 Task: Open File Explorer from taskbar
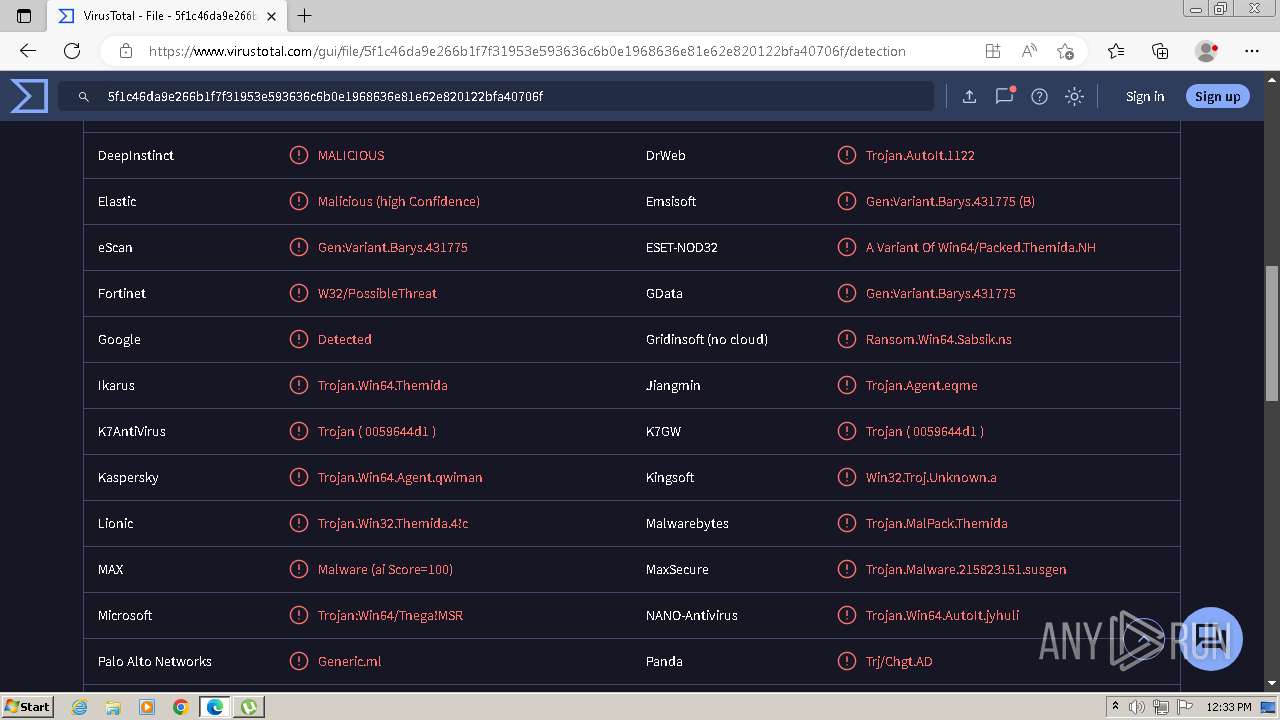[113, 706]
